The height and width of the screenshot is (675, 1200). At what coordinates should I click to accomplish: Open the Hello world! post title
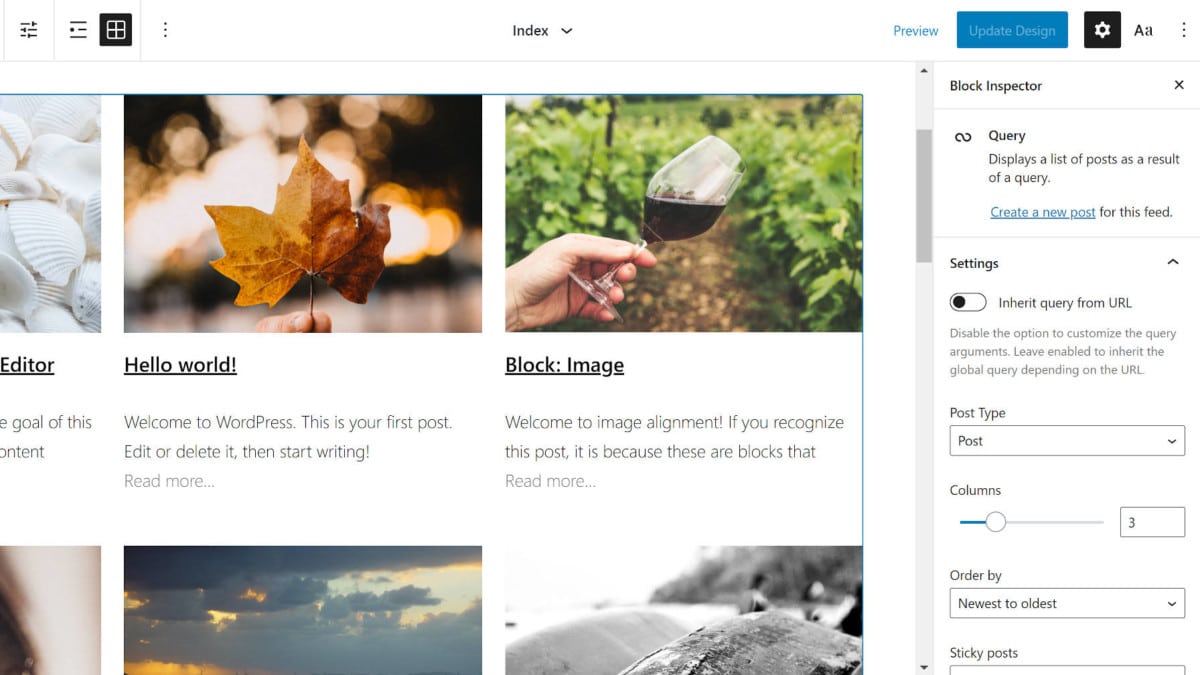(x=180, y=365)
